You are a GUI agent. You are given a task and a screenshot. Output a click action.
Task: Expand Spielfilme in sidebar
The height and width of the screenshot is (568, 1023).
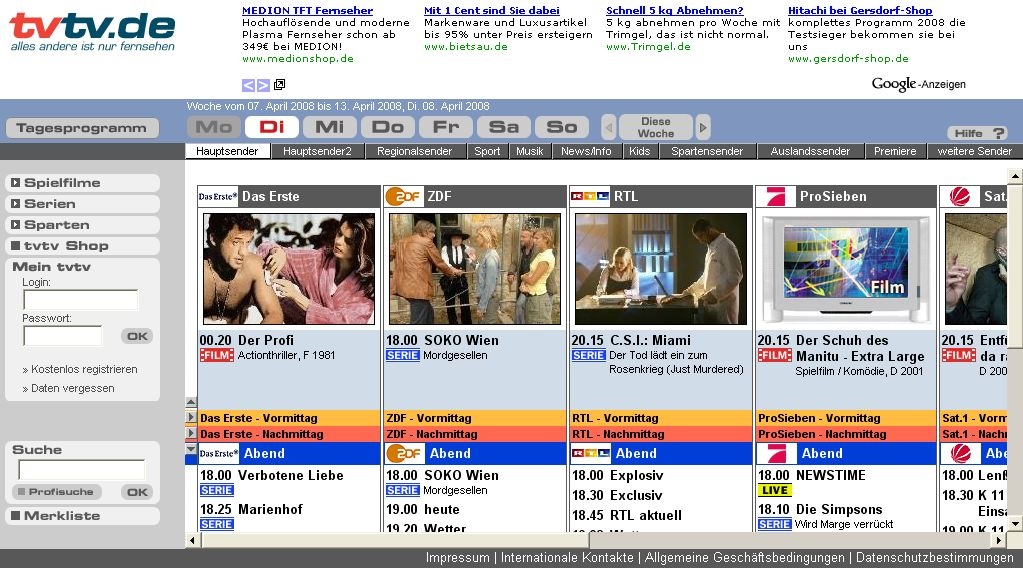(82, 183)
